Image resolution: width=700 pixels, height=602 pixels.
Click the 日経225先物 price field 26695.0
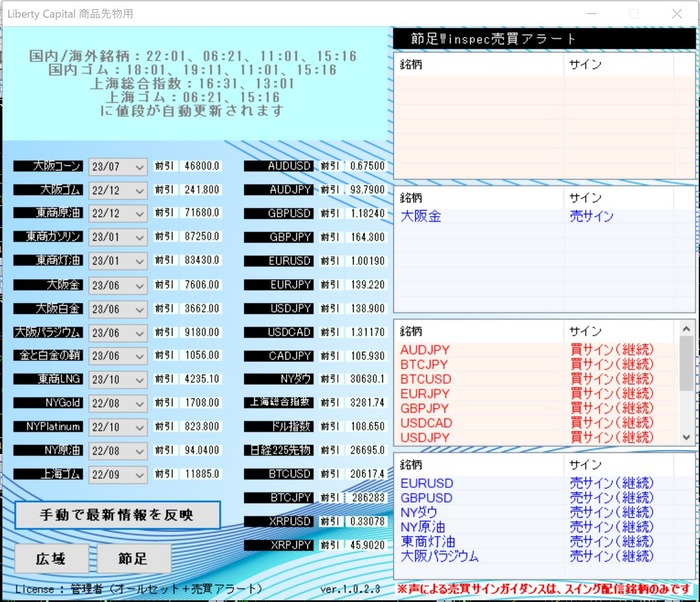pos(367,450)
